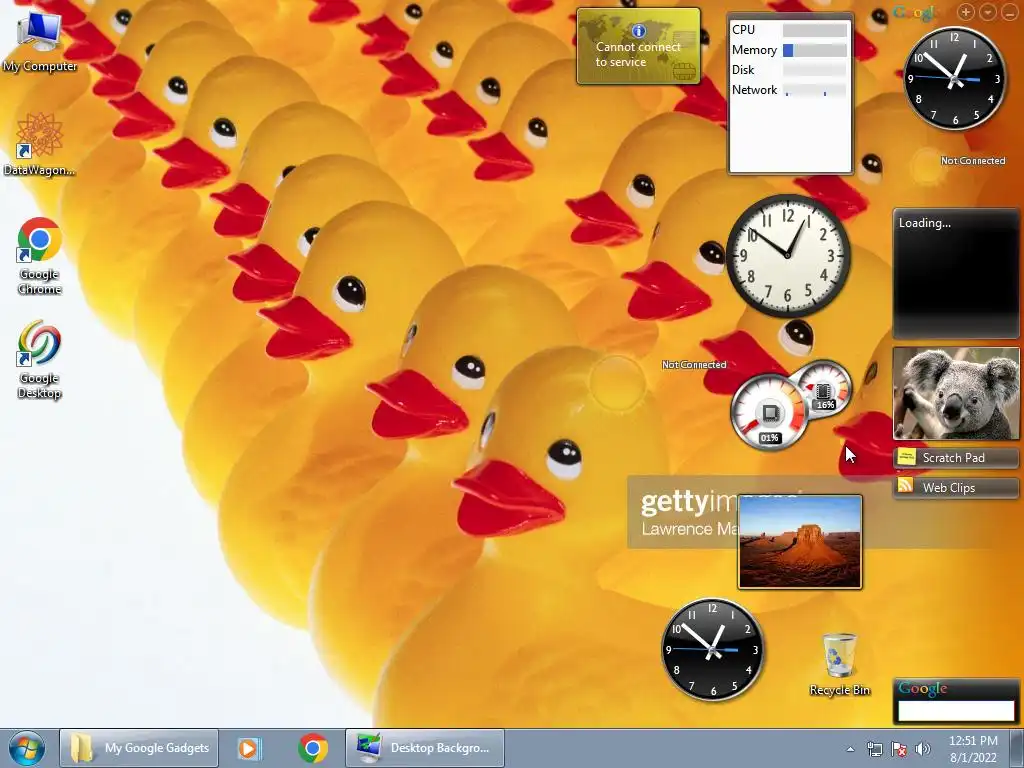Click the Disk label in system monitor gadget
1024x768 pixels.
(743, 70)
